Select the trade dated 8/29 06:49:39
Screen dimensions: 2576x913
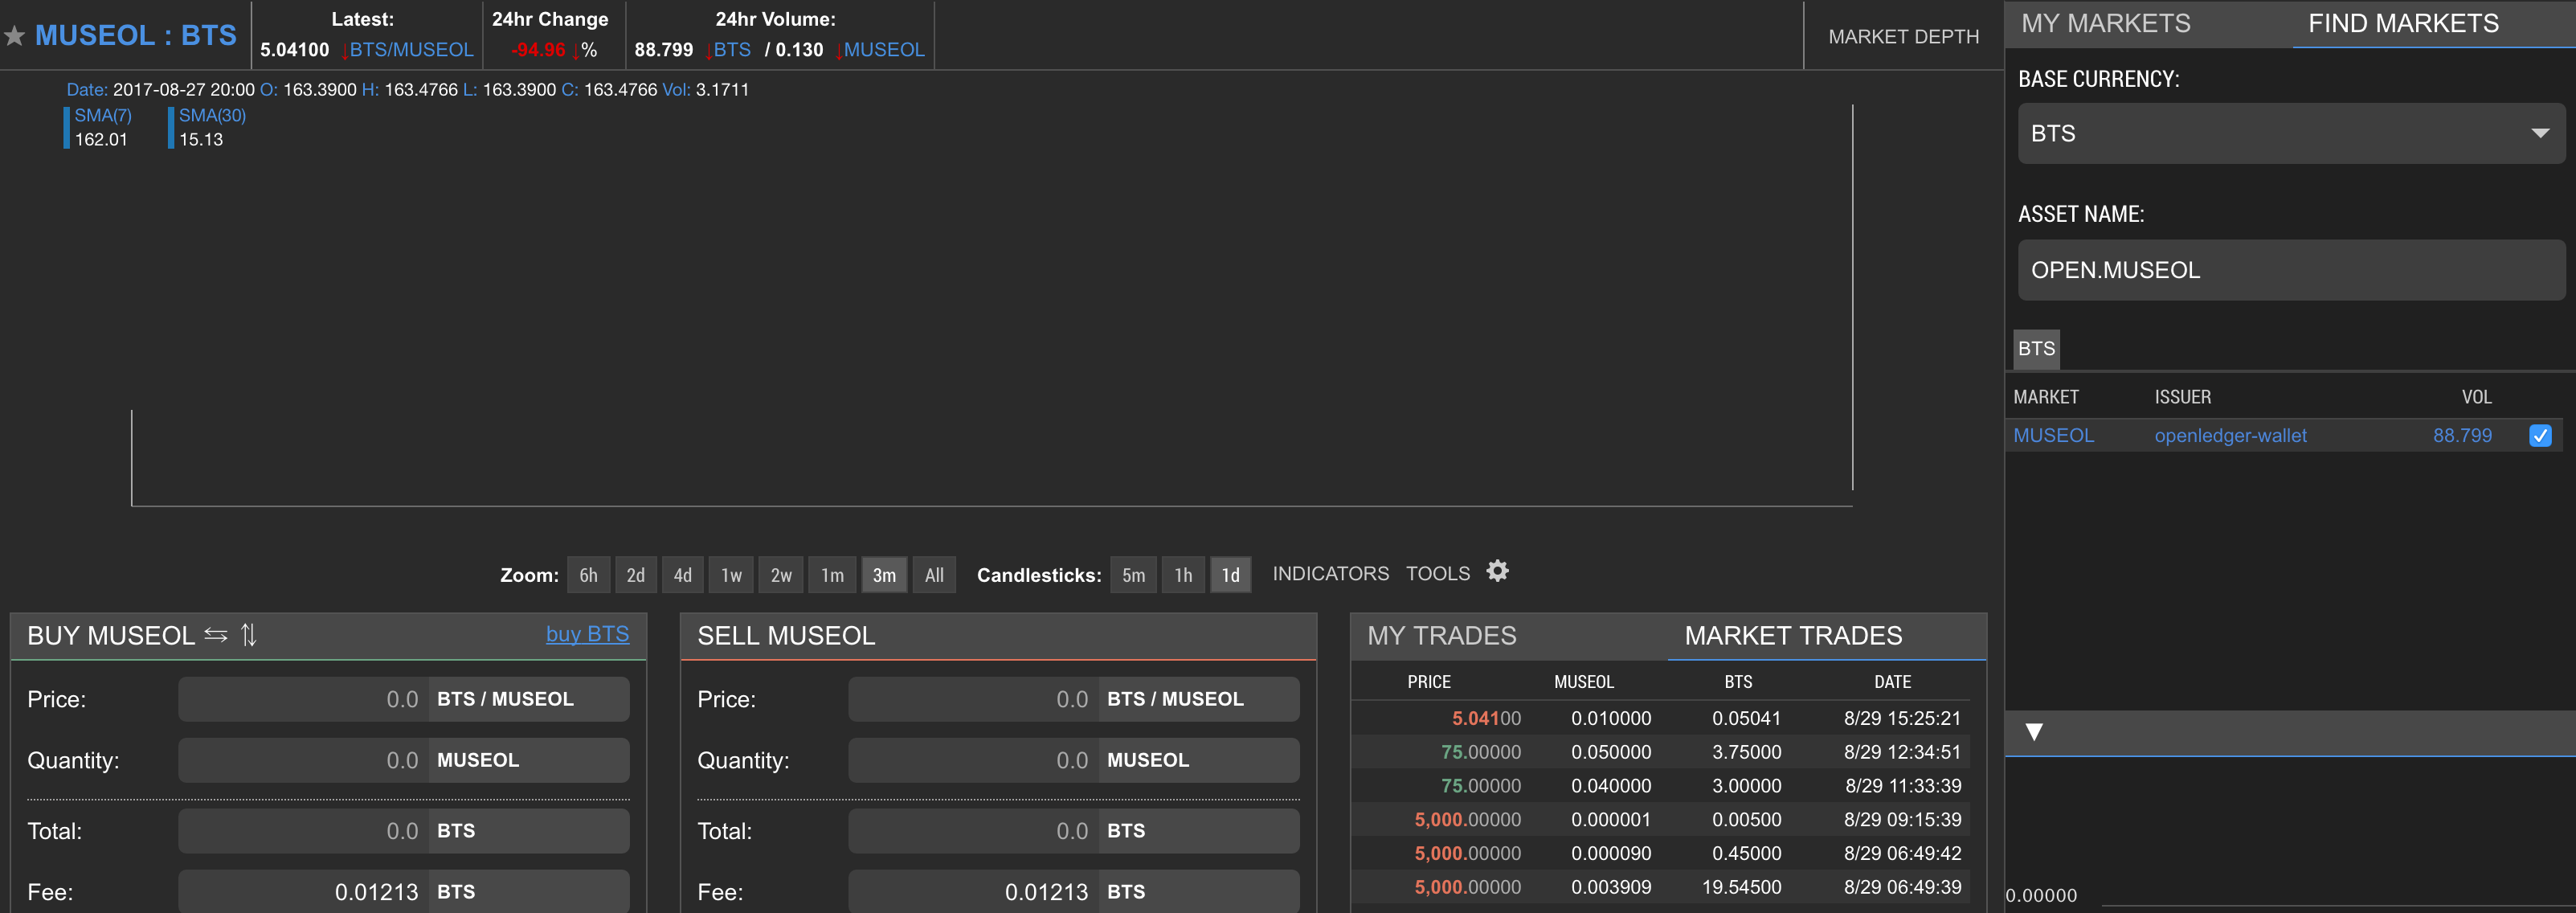pos(1660,887)
